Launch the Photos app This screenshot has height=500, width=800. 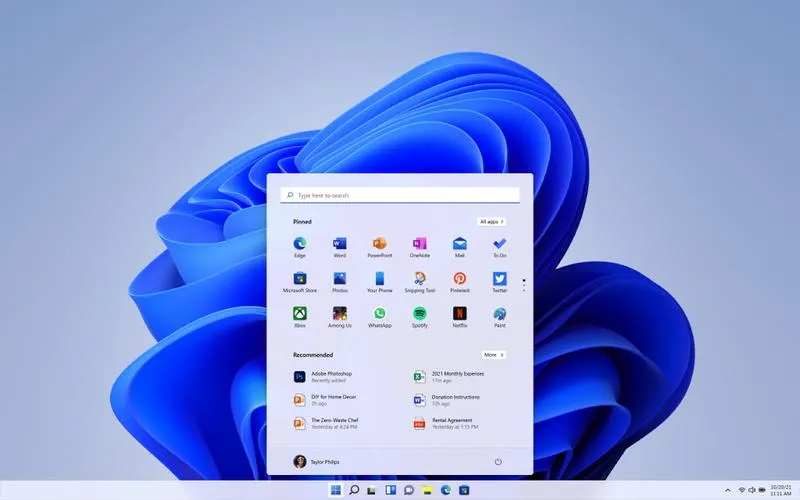click(340, 282)
